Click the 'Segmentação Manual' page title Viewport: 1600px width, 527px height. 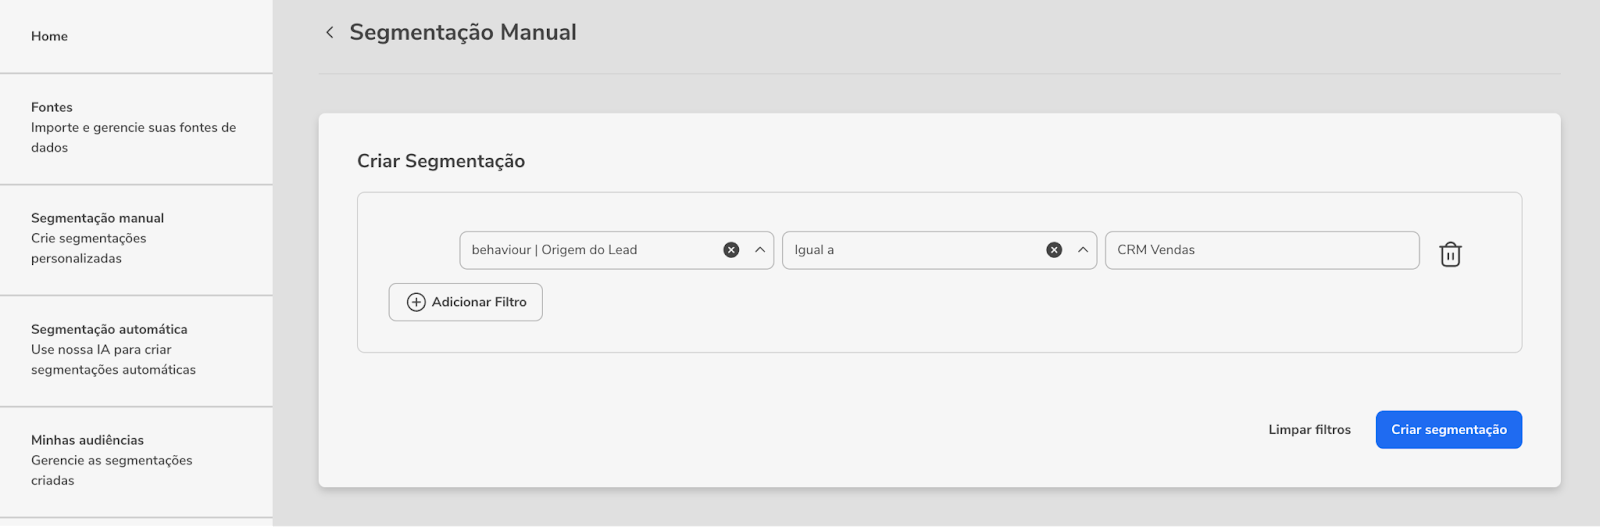463,32
